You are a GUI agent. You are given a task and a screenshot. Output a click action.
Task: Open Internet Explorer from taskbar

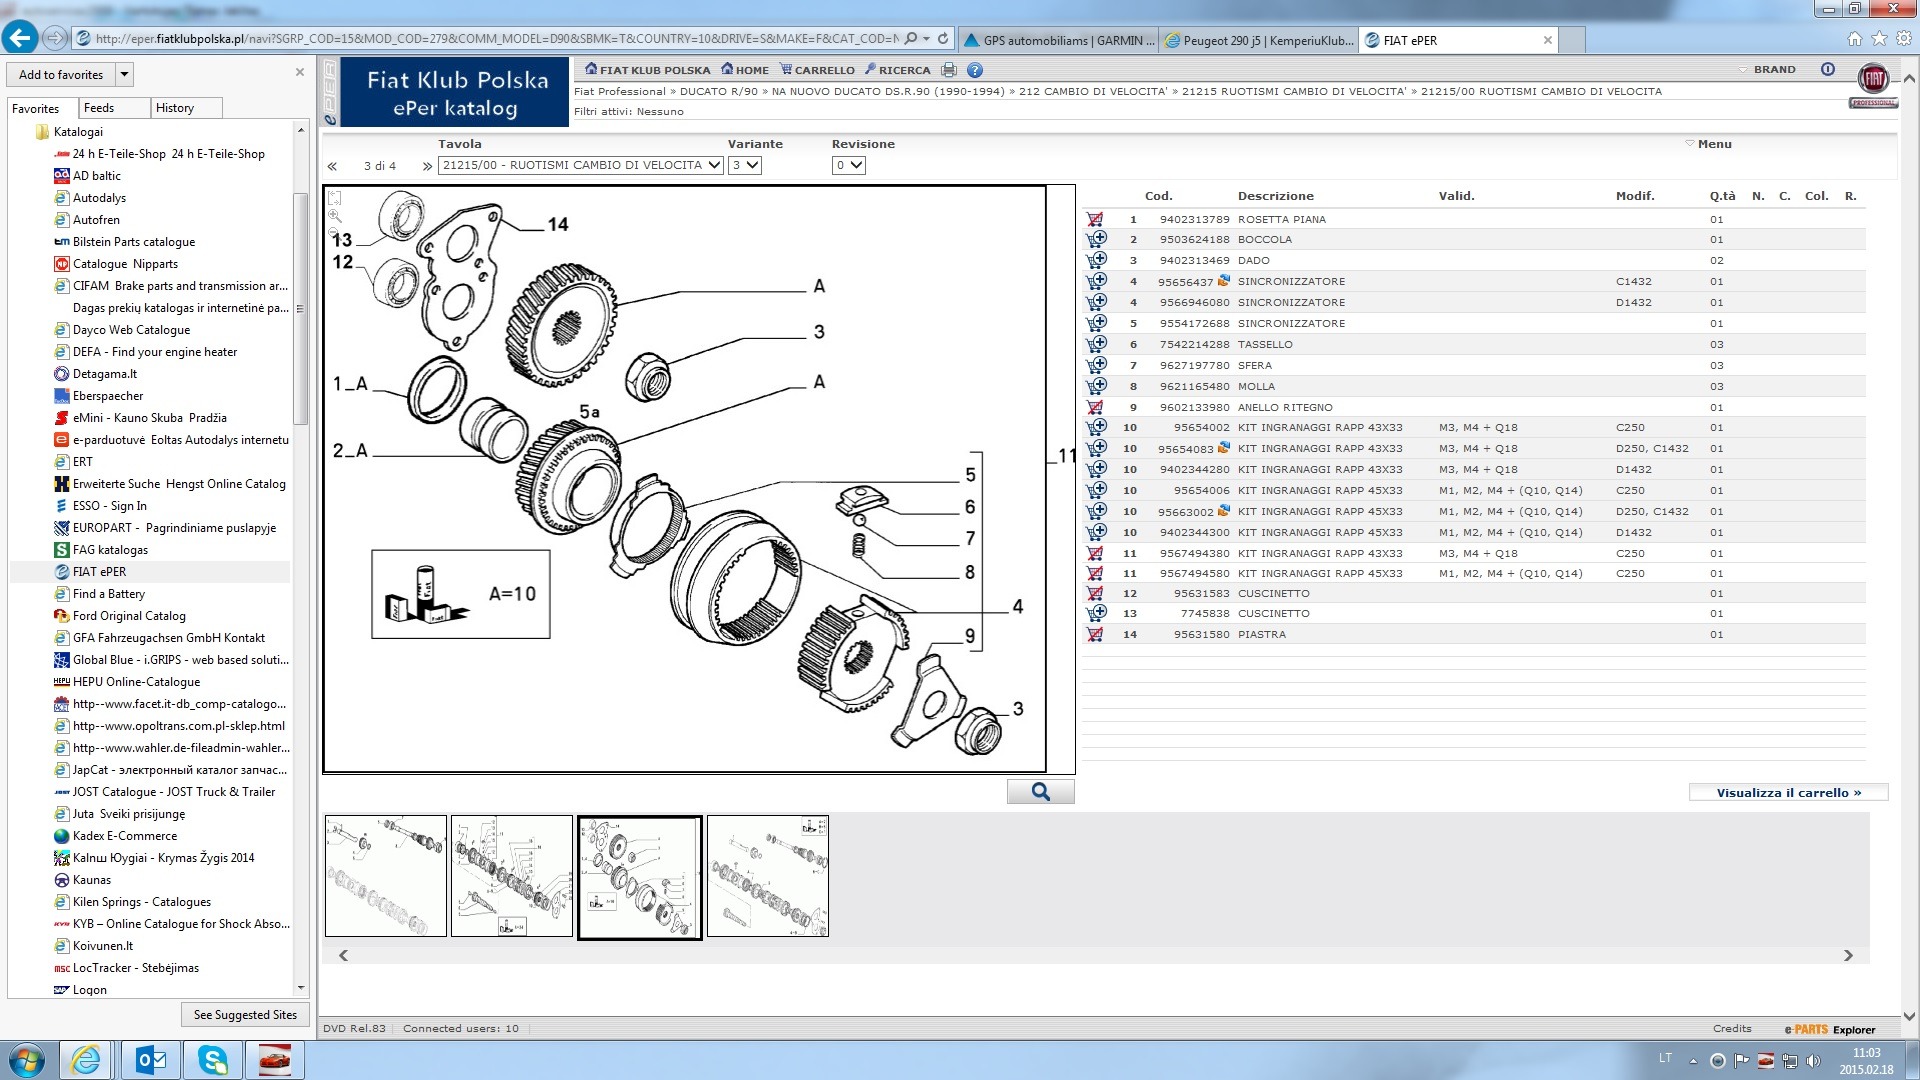pyautogui.click(x=86, y=1060)
